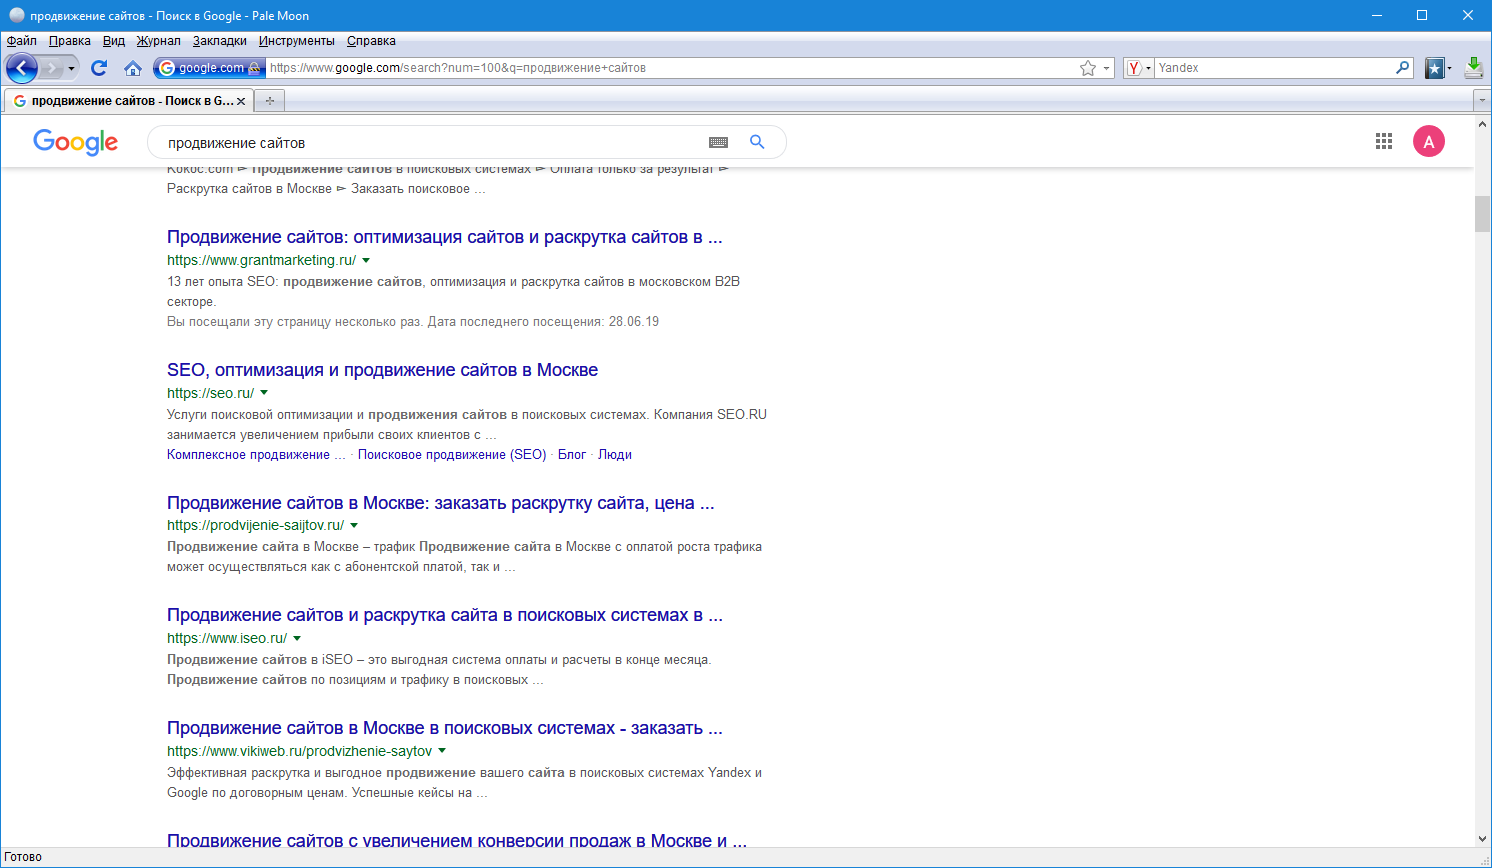
Task: Click in the Google search query field
Action: 430,142
